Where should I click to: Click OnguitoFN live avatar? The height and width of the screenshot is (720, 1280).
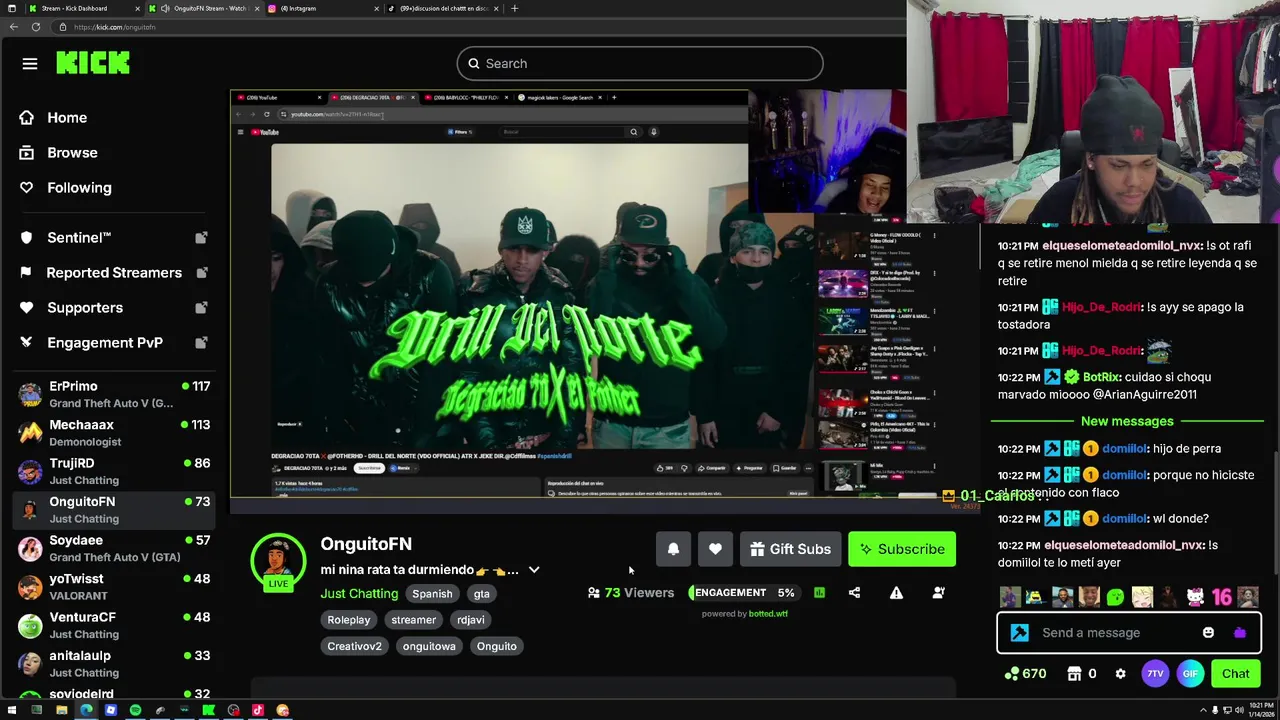coord(278,561)
